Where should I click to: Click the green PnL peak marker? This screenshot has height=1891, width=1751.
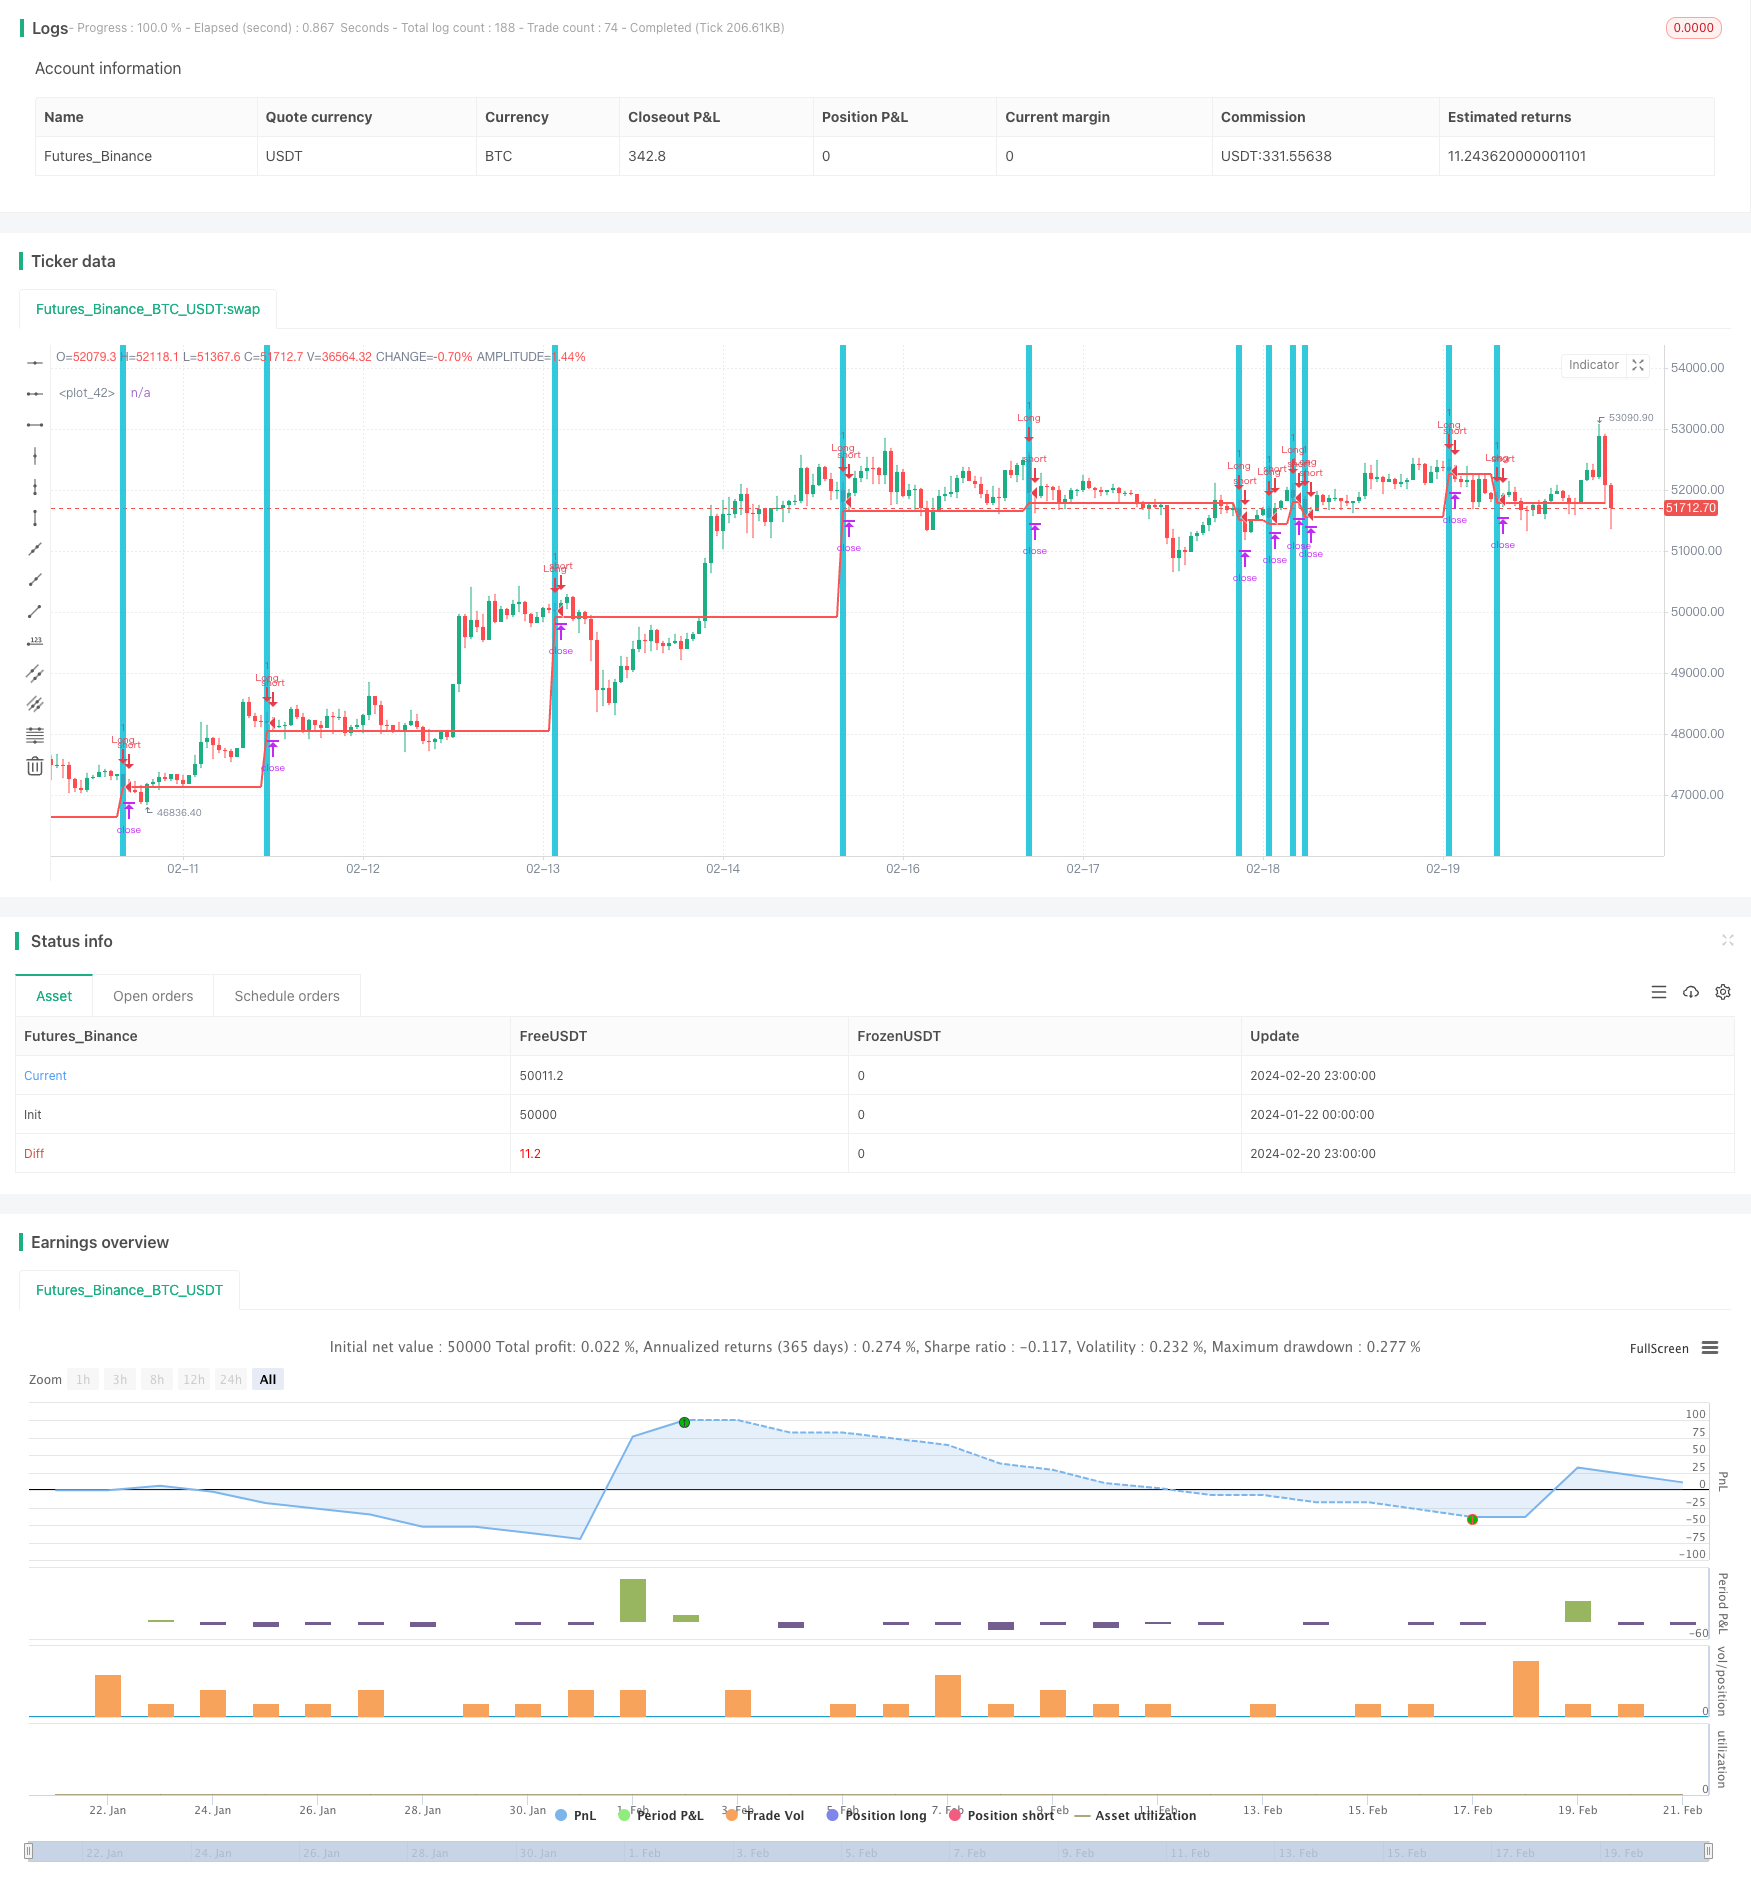[684, 1422]
